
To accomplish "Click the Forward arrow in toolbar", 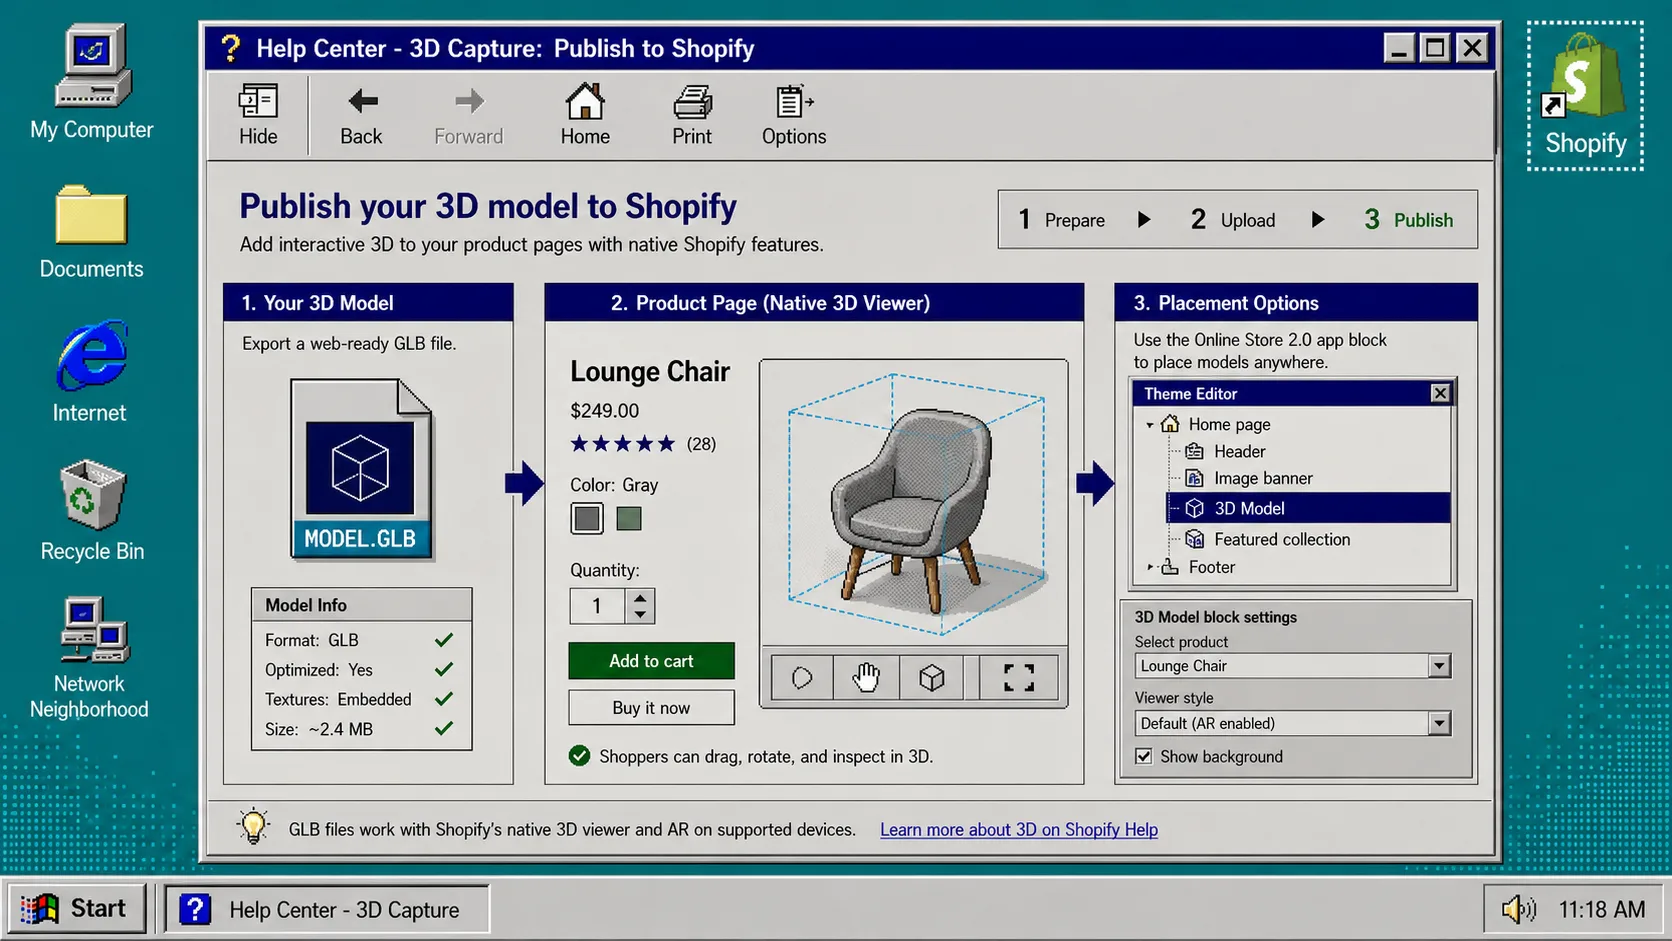I will click(468, 115).
